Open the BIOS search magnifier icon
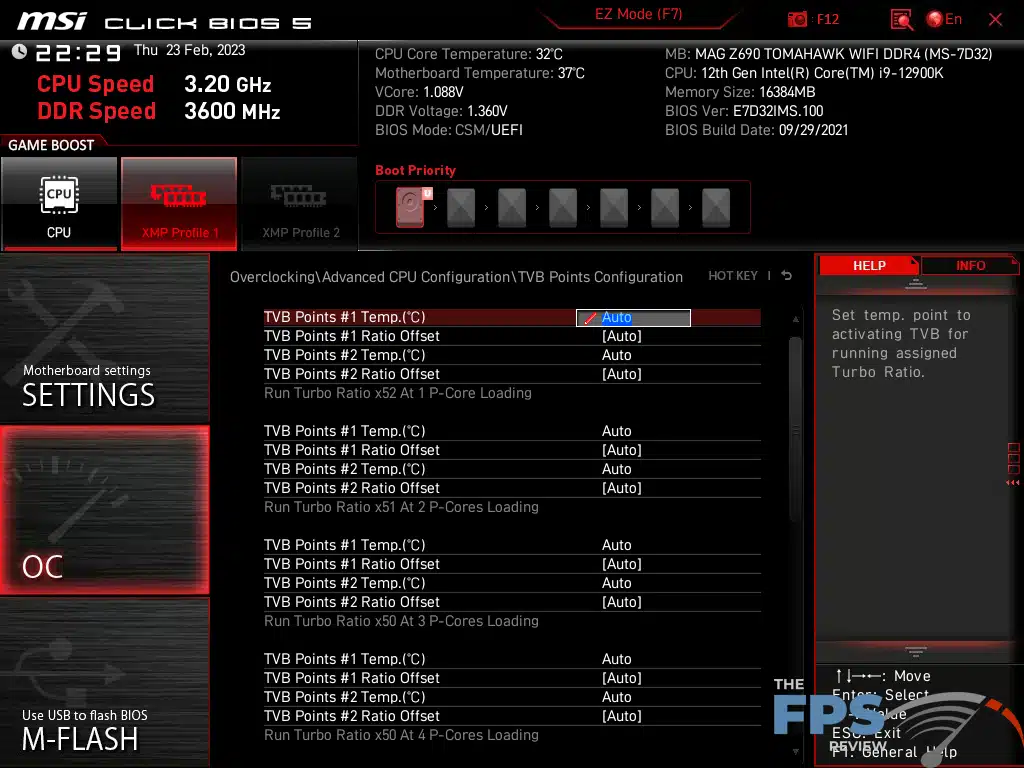The width and height of the screenshot is (1024, 768). 901,20
